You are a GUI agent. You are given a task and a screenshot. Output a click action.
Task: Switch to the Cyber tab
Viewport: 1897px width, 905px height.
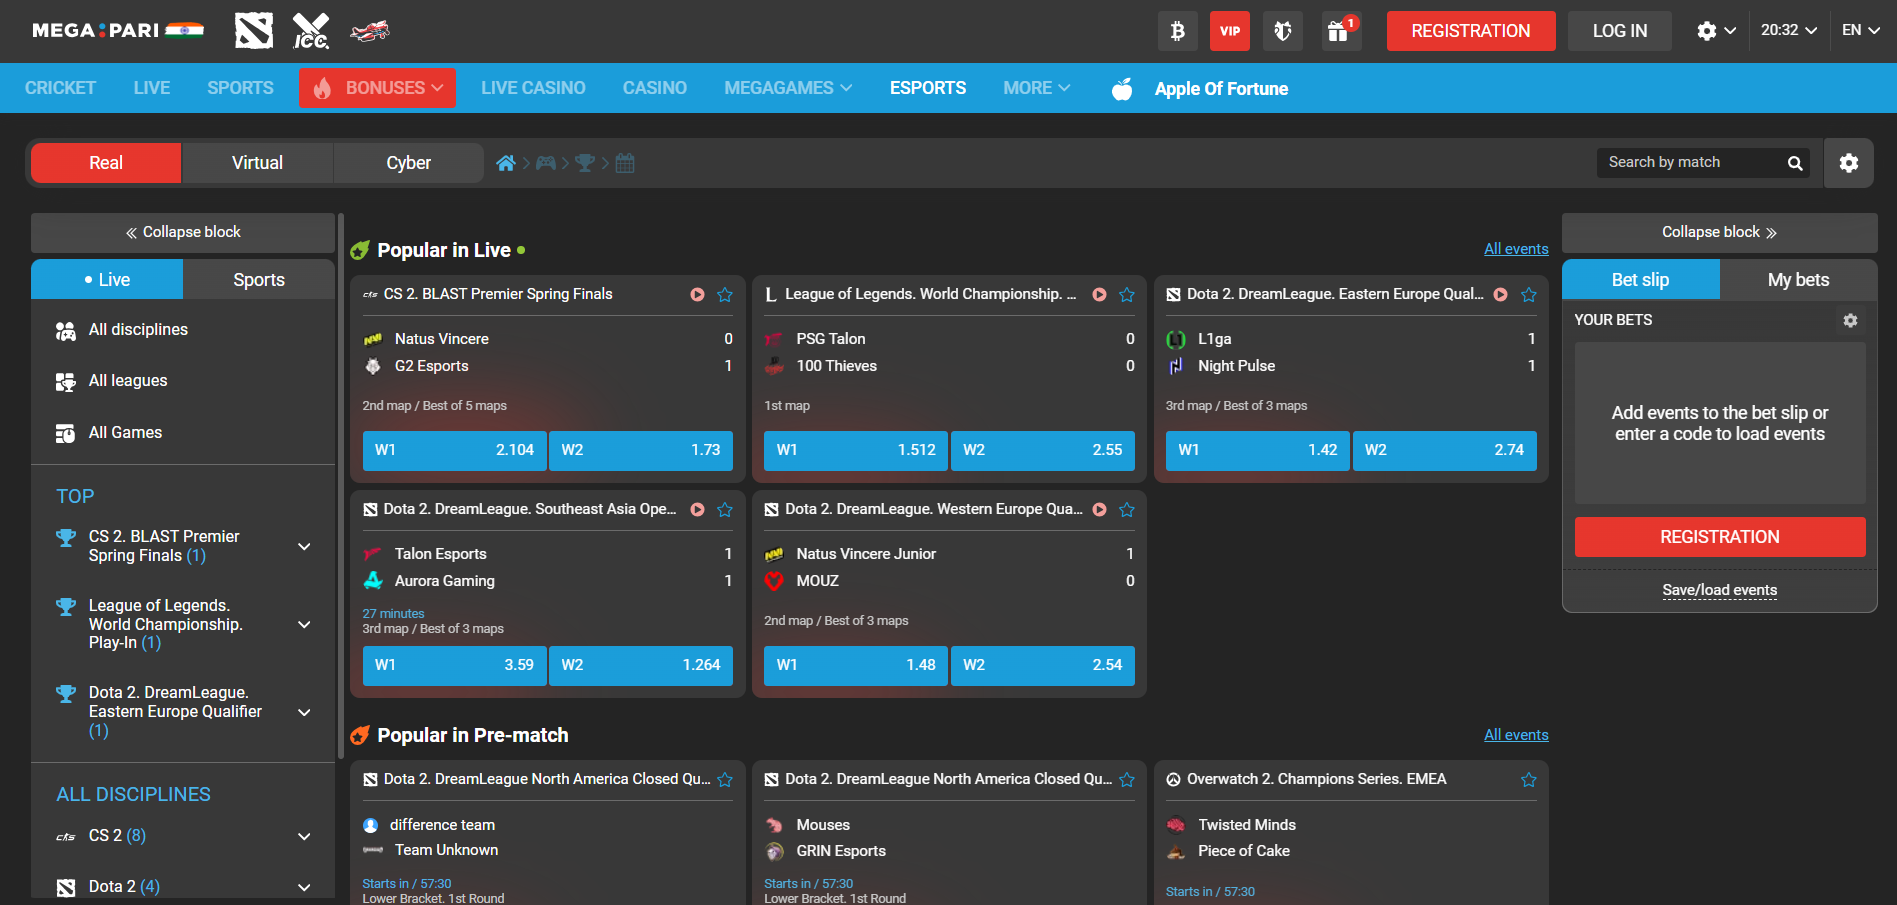(407, 162)
